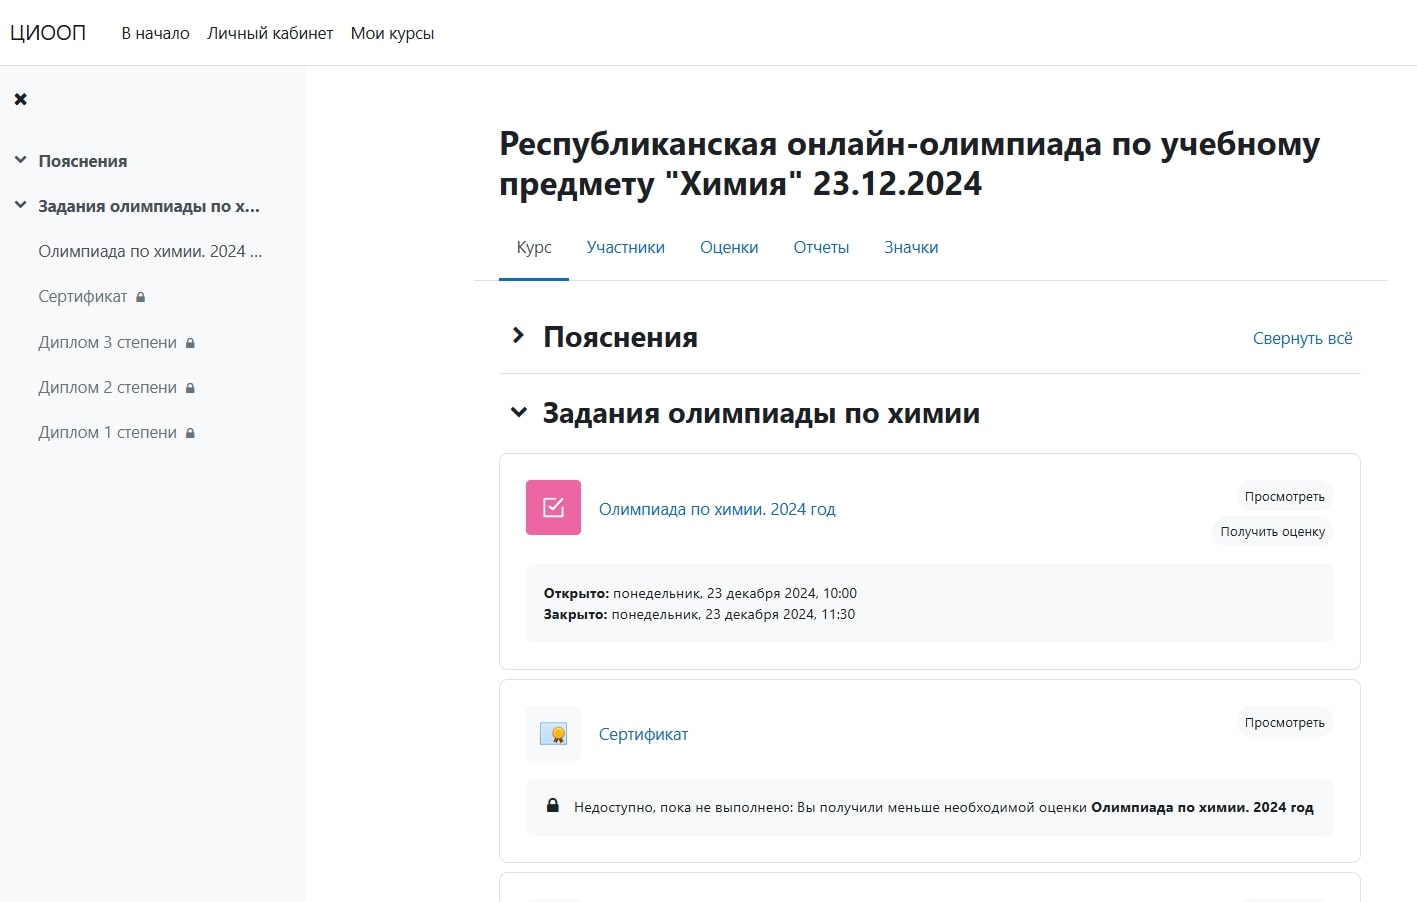Image resolution: width=1417 pixels, height=902 pixels.
Task: Click the Свернуть всё link
Action: pyautogui.click(x=1302, y=338)
